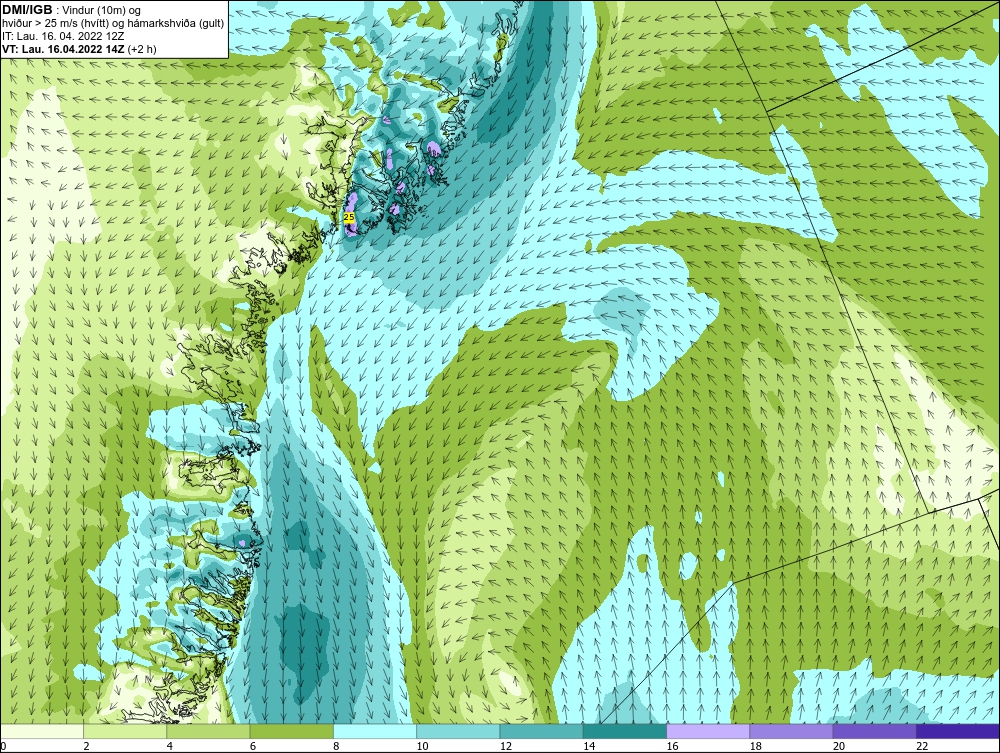Click the scale value '6'
The width and height of the screenshot is (1000, 753).
tap(253, 747)
